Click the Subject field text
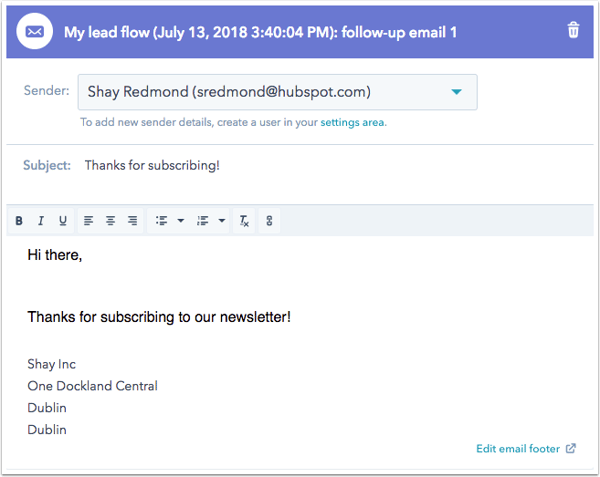The image size is (600, 477). click(x=152, y=165)
